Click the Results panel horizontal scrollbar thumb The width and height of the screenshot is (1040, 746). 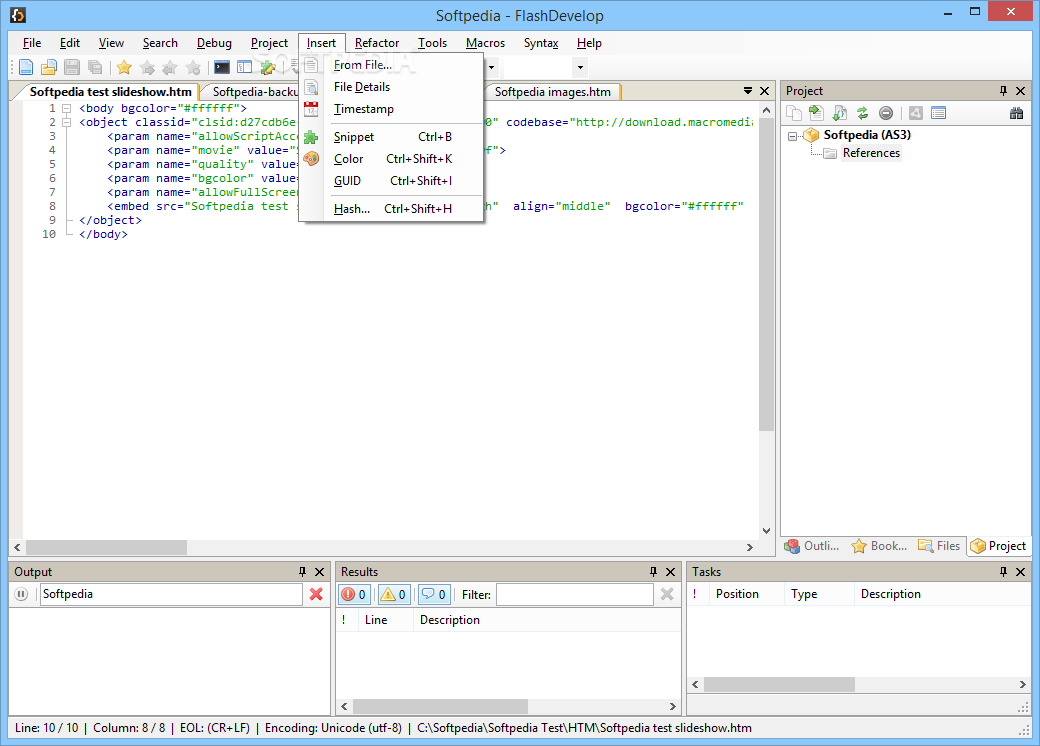coord(440,706)
